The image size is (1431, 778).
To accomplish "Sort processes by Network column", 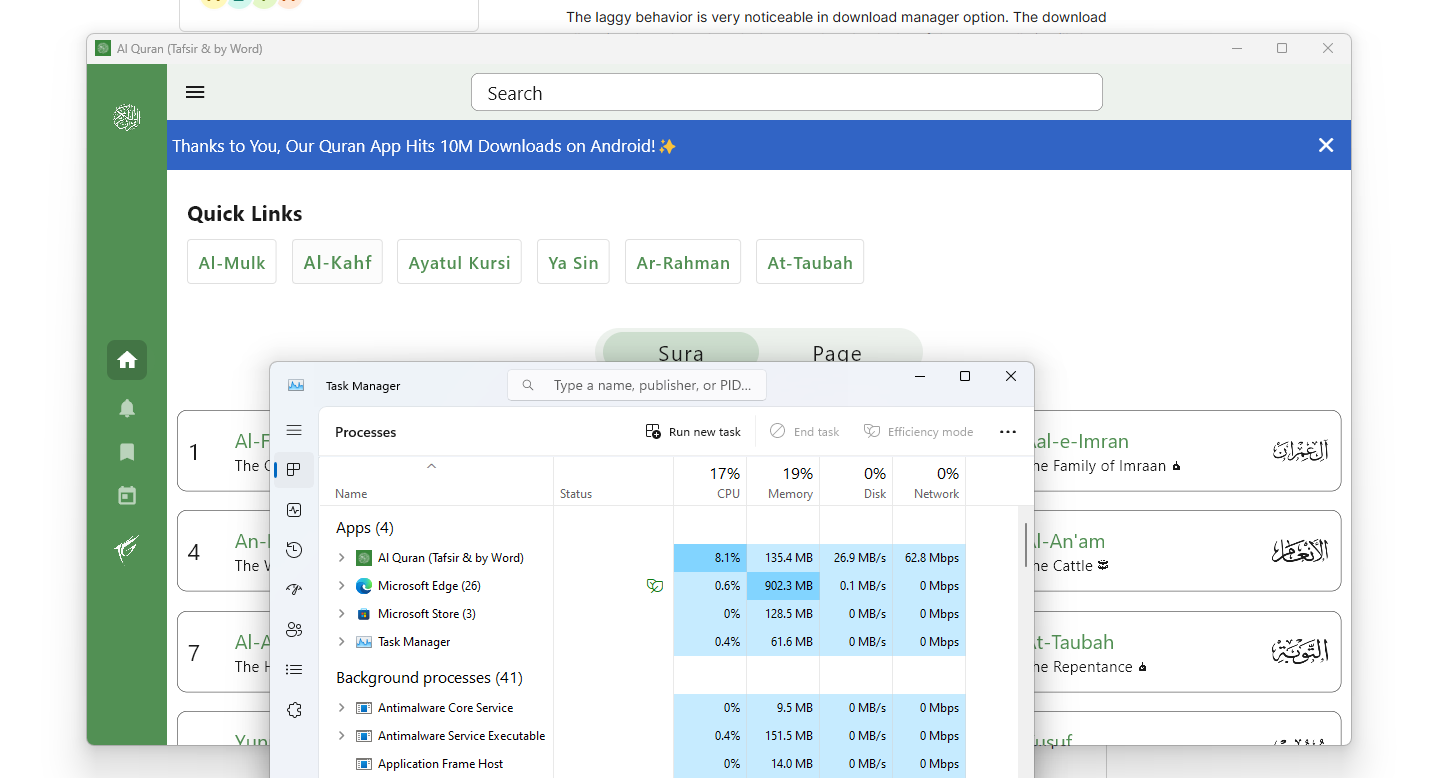I will [929, 482].
